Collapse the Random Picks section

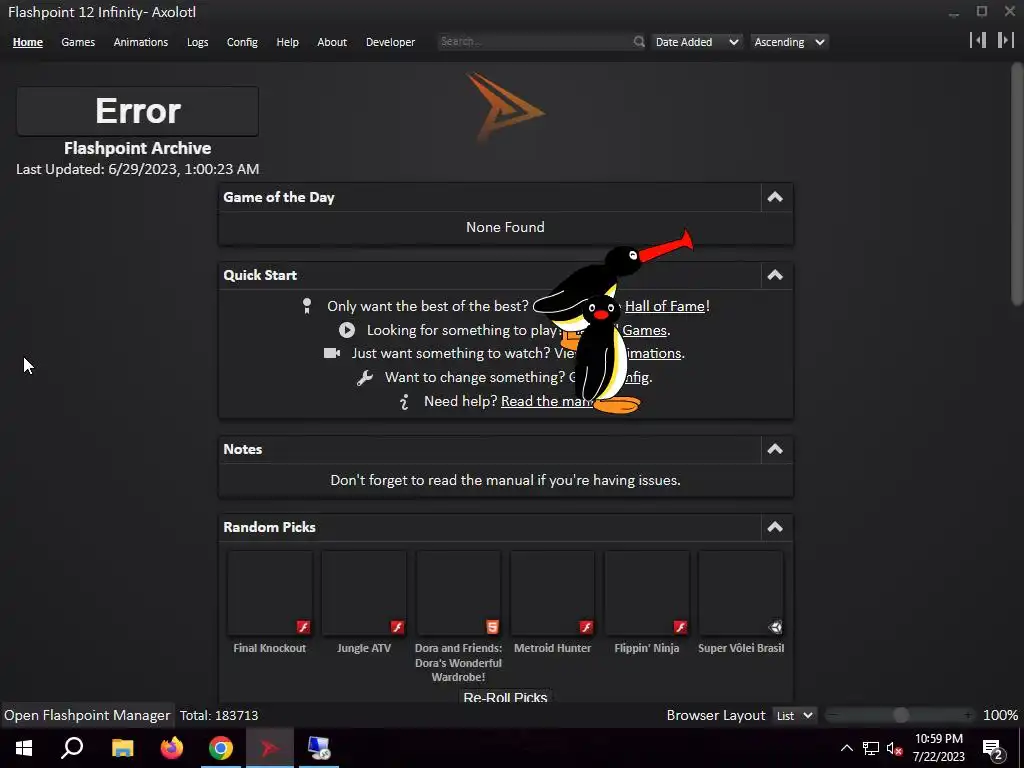pos(775,527)
